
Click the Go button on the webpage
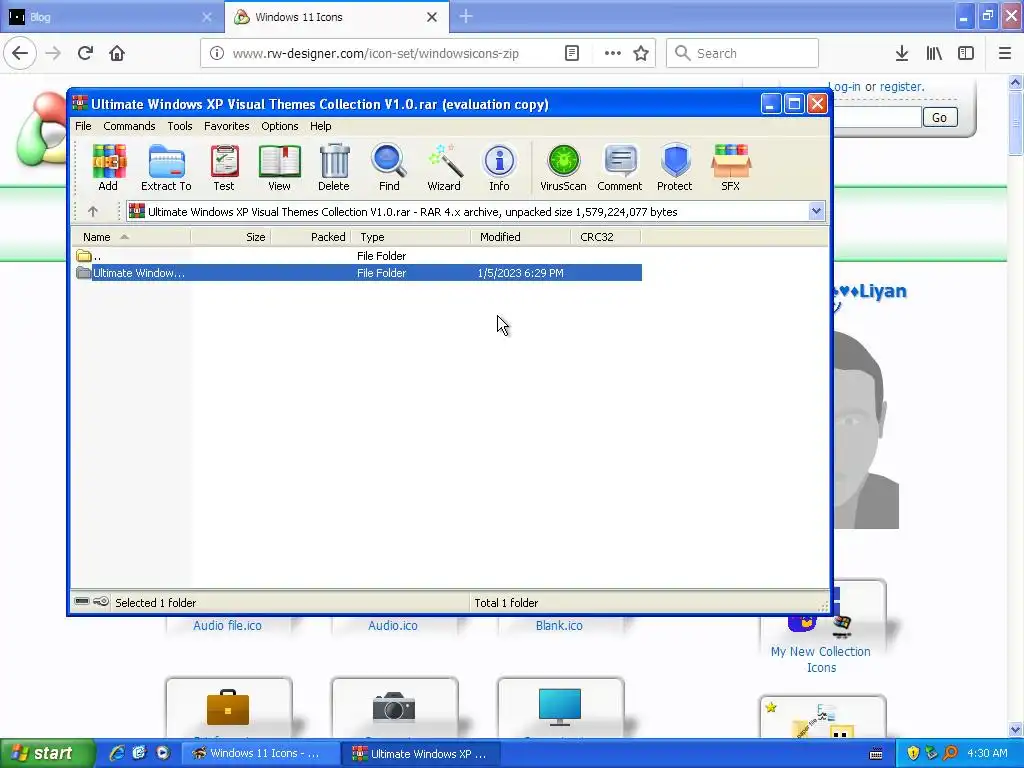point(940,118)
